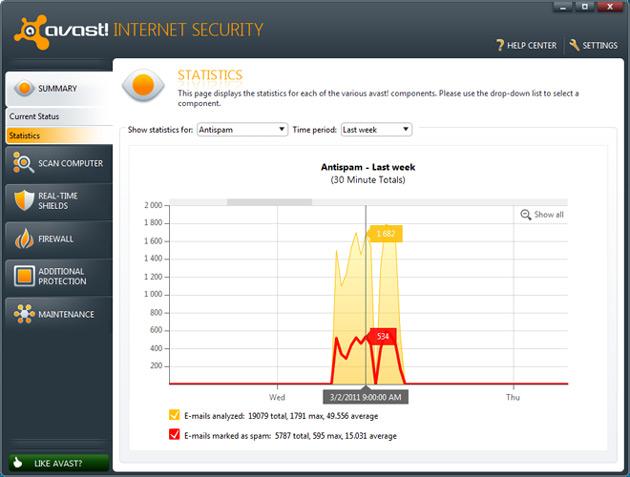Viewport: 630px width, 477px height.
Task: Click the large Statistics eye icon
Action: [x=143, y=85]
